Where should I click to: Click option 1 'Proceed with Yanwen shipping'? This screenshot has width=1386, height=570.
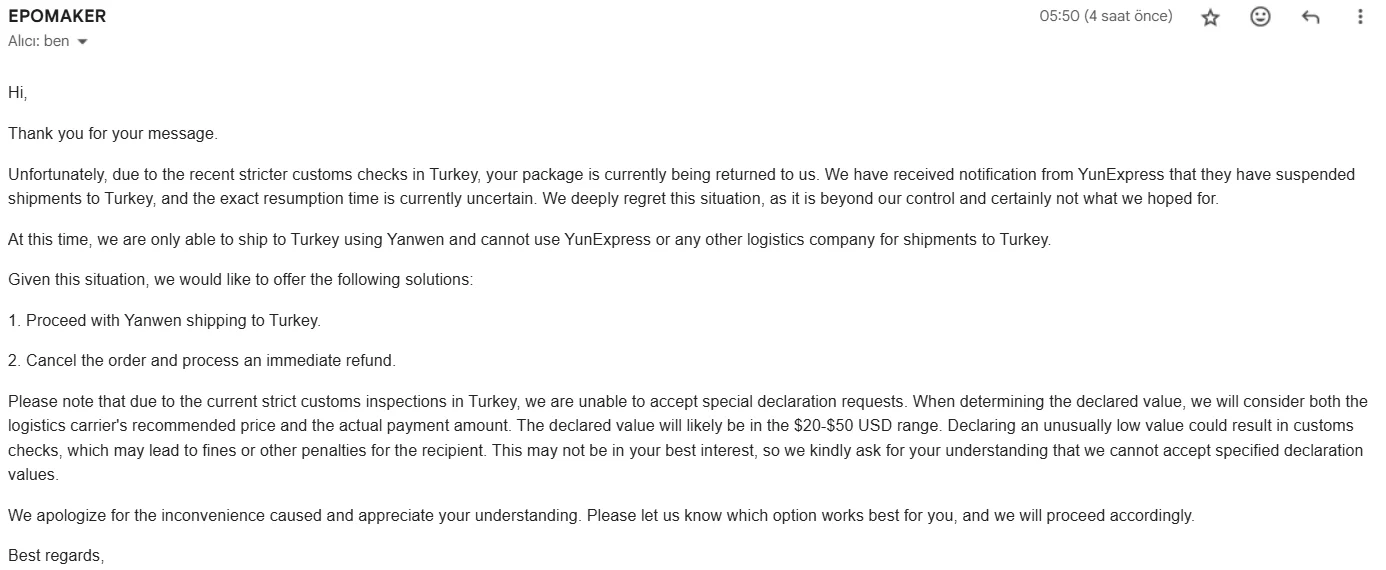(164, 321)
